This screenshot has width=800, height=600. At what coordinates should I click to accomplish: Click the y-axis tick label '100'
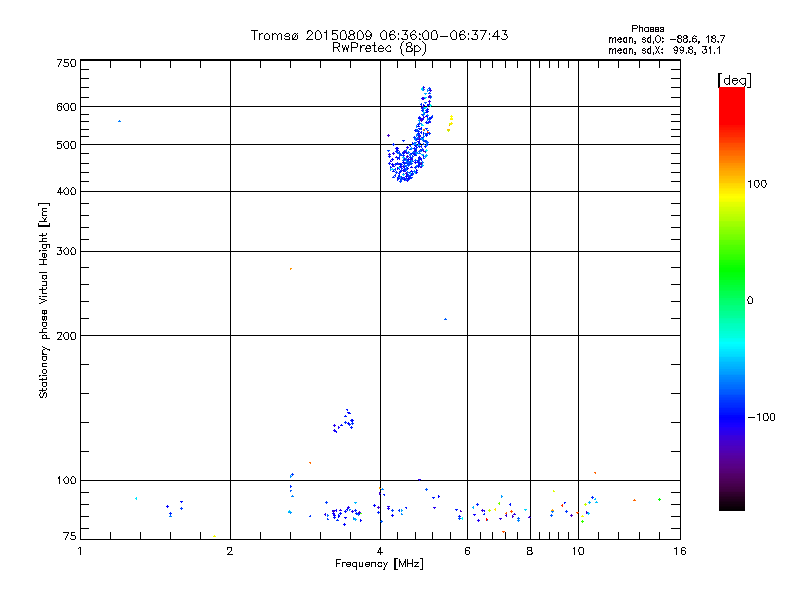[x=66, y=480]
